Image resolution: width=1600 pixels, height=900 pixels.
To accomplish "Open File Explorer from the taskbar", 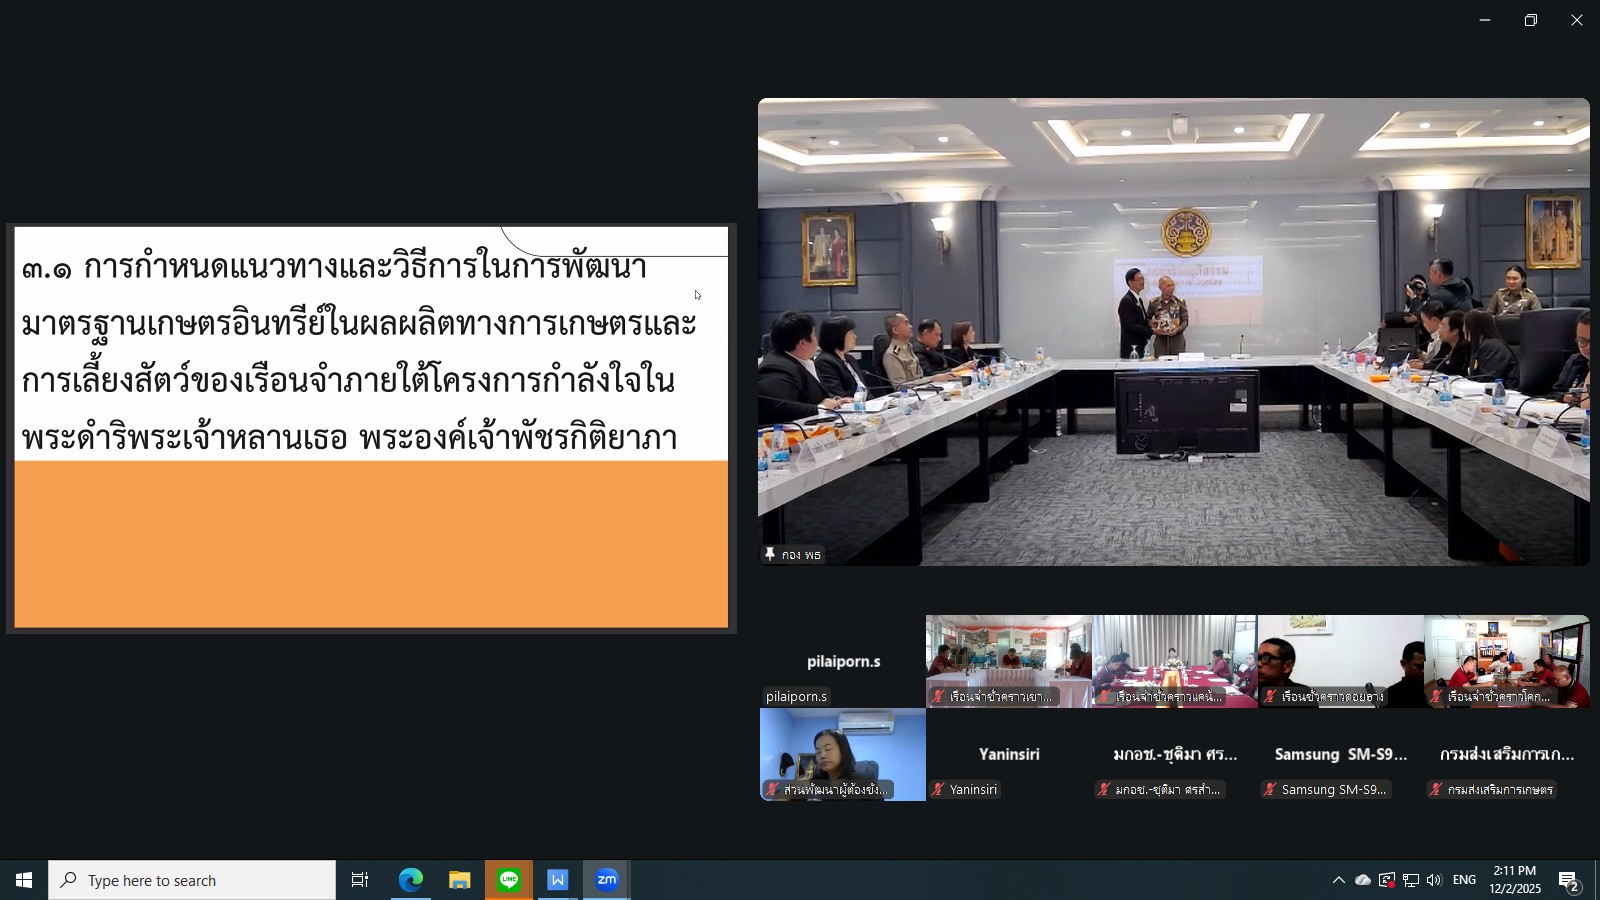I will point(460,880).
